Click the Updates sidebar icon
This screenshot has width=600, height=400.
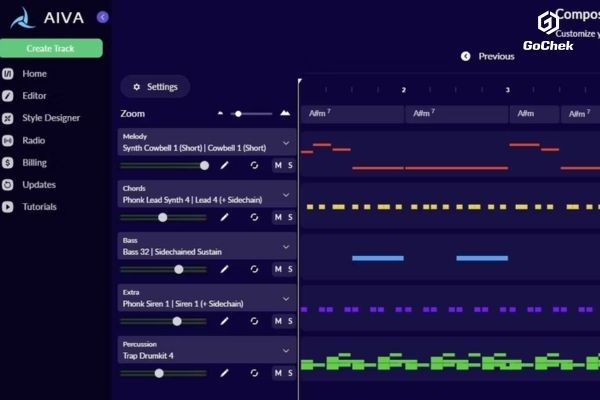coord(8,185)
